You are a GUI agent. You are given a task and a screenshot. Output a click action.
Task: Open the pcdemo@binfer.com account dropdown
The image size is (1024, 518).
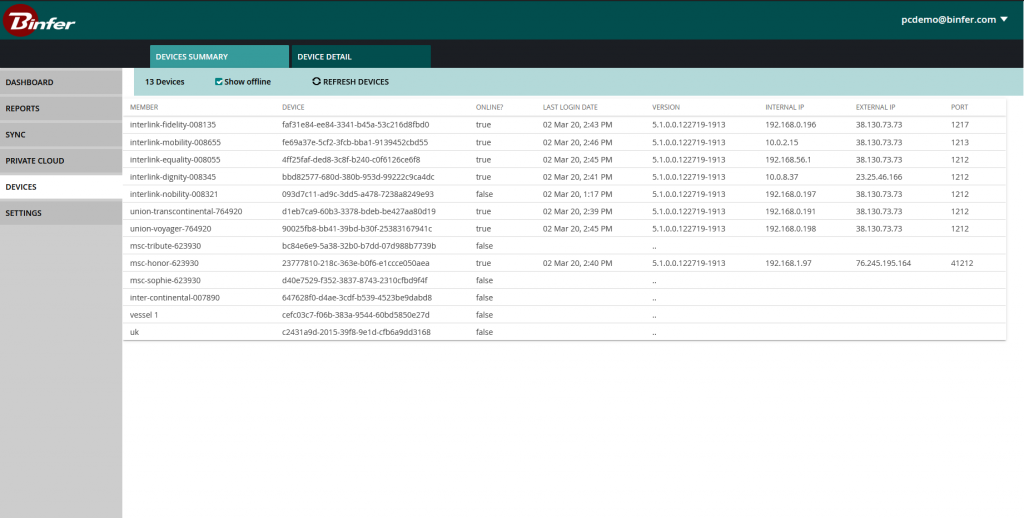pyautogui.click(x=955, y=20)
